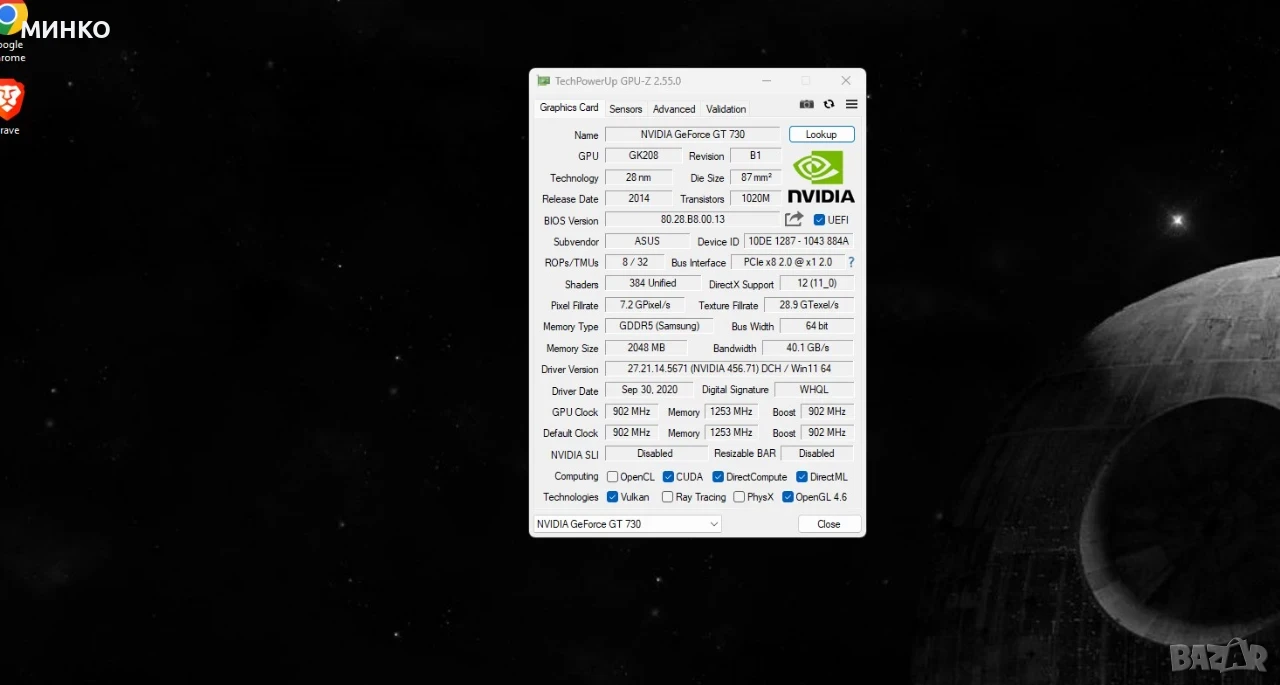Click the Device ID value 10DE 1287
1280x685 pixels.
(799, 241)
